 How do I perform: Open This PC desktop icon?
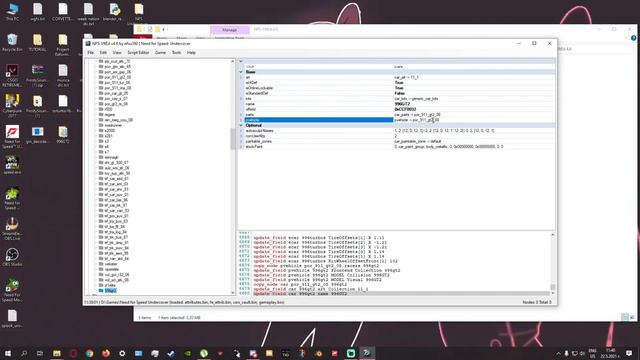tap(12, 12)
